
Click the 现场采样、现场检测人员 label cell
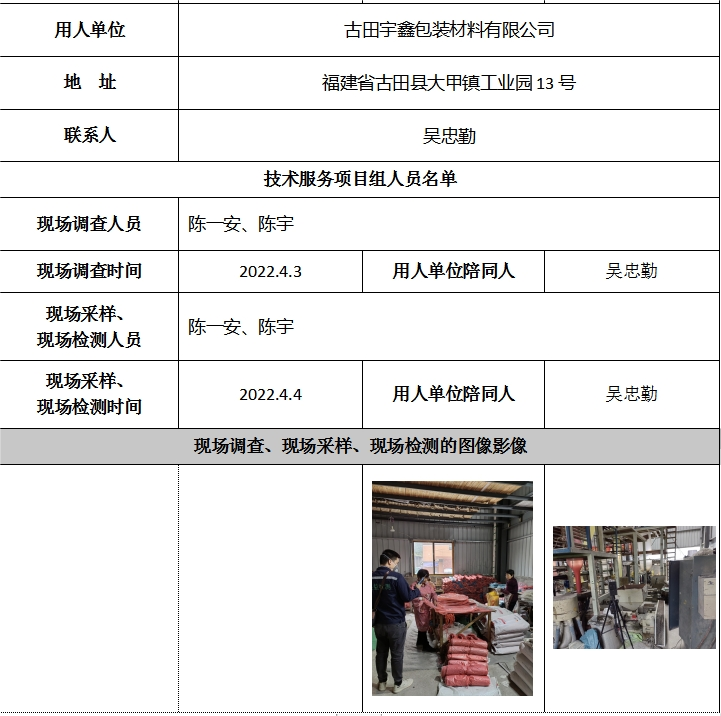(89, 327)
